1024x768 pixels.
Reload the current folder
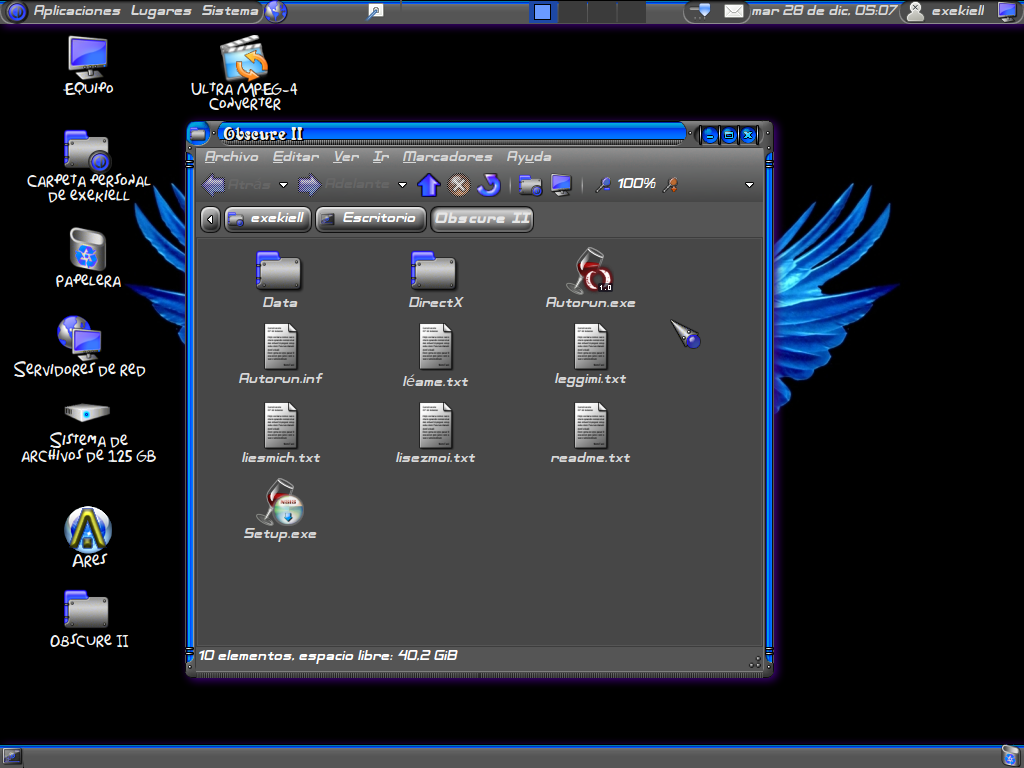489,185
